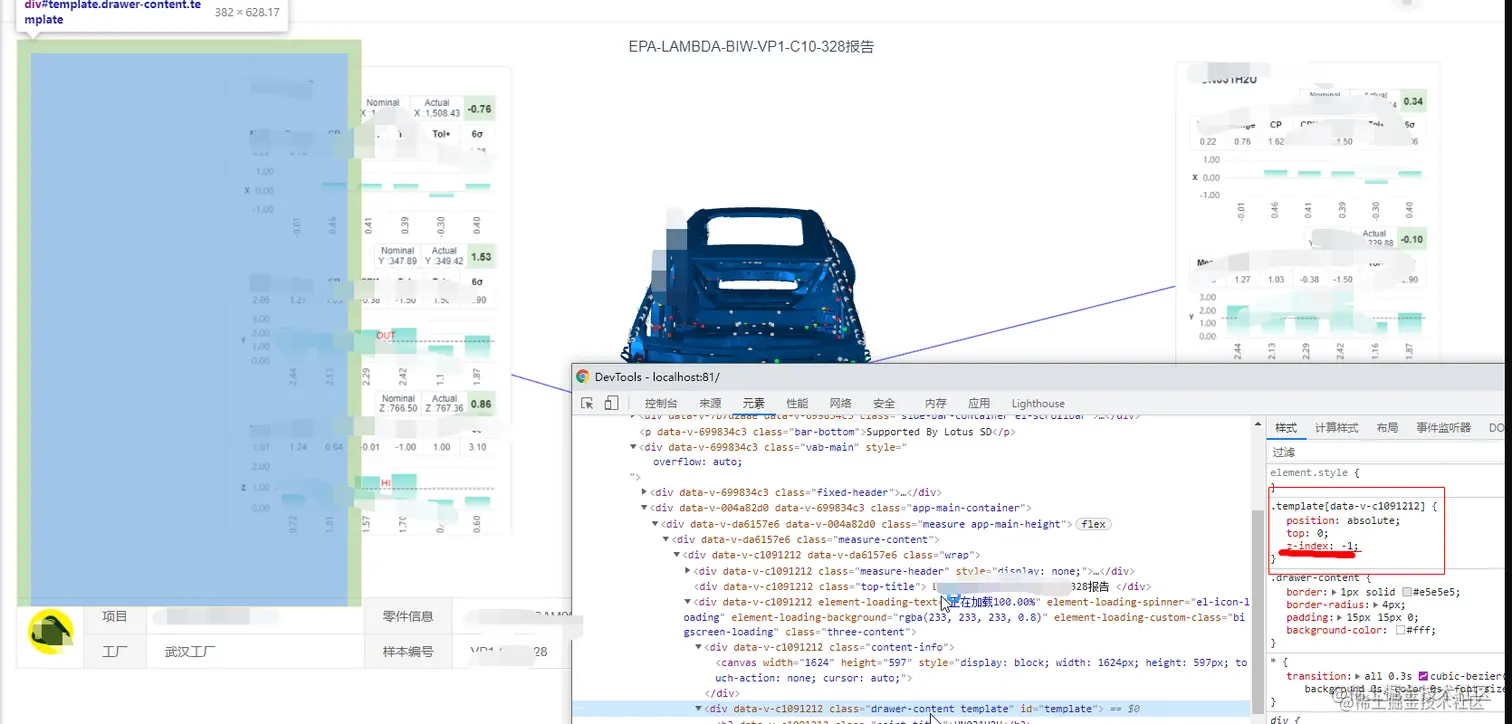Screen dimensions: 1512x724
Task: Expand the measure-header div node
Action: tap(688, 570)
